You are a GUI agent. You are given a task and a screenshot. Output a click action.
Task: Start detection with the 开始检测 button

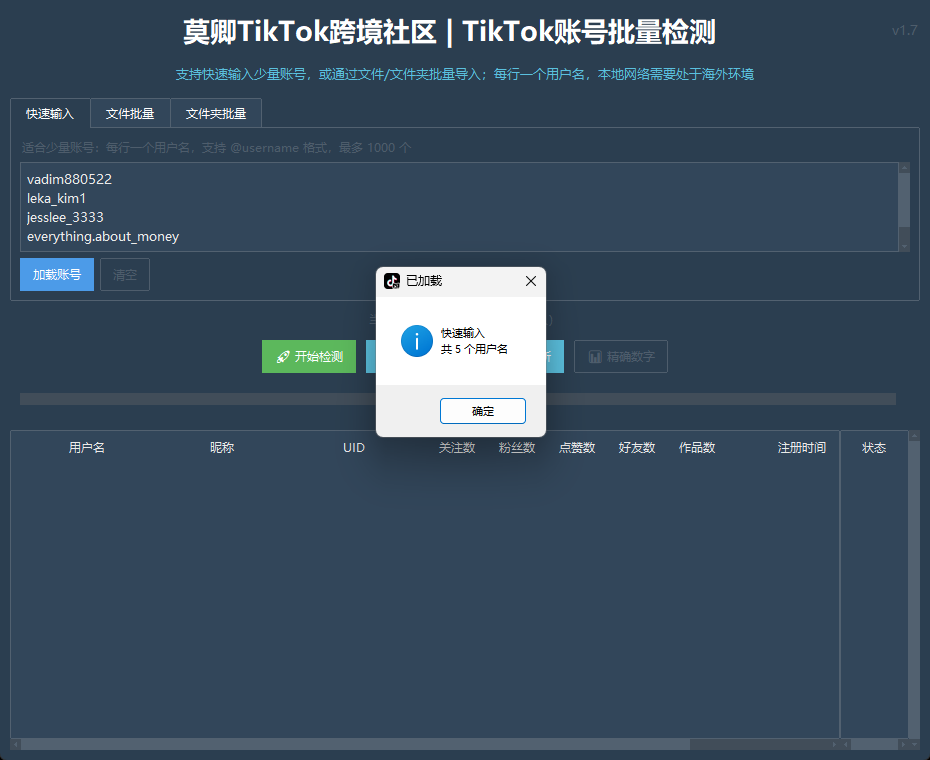point(309,357)
